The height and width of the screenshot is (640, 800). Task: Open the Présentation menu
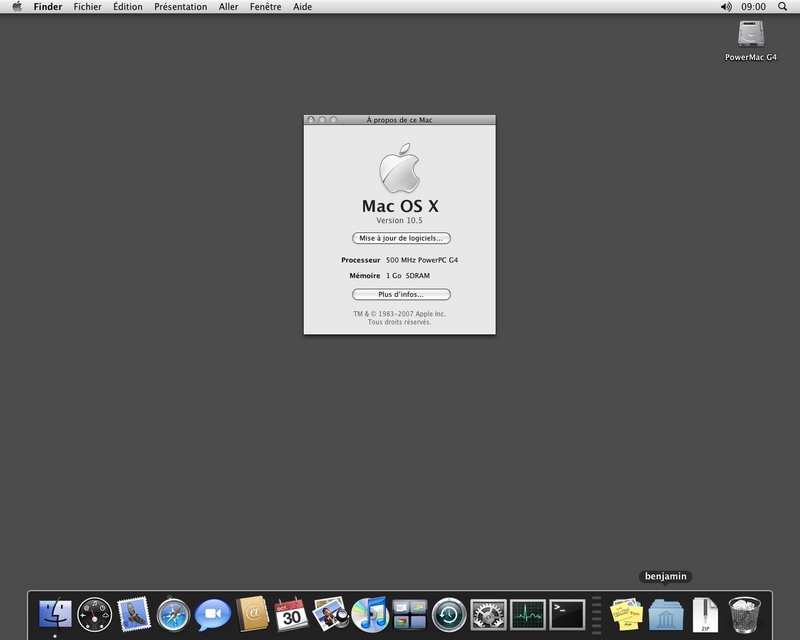[180, 6]
